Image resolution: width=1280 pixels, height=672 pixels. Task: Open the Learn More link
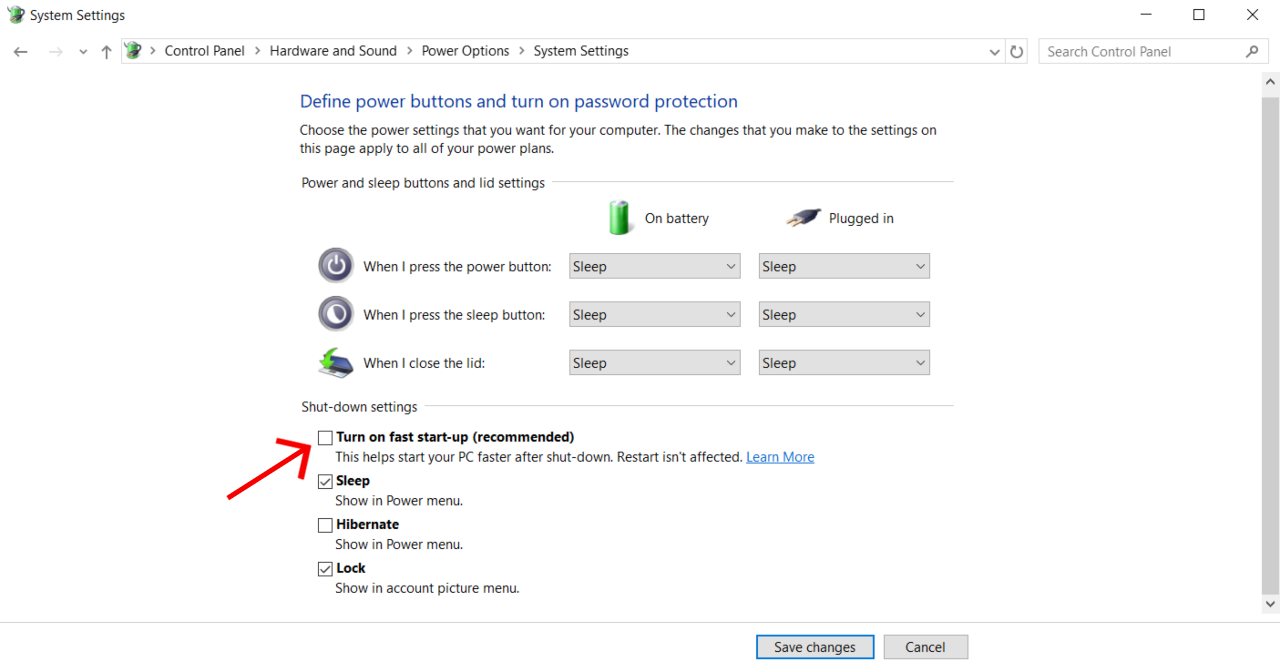click(x=780, y=457)
